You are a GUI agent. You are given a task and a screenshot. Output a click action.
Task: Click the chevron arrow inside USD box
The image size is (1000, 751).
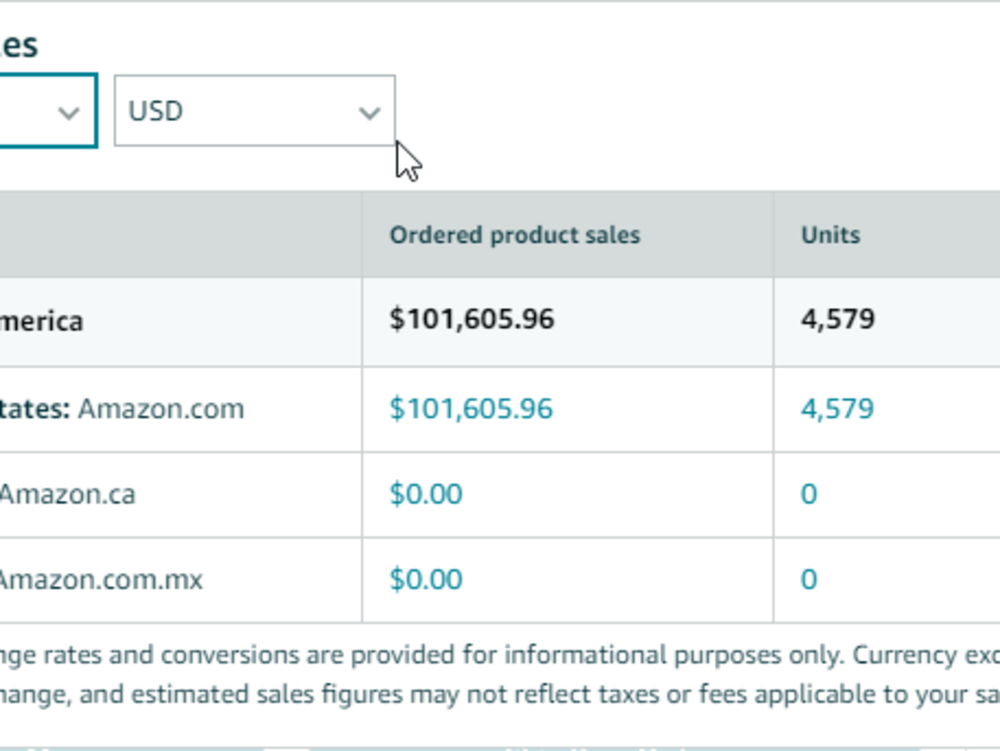369,113
